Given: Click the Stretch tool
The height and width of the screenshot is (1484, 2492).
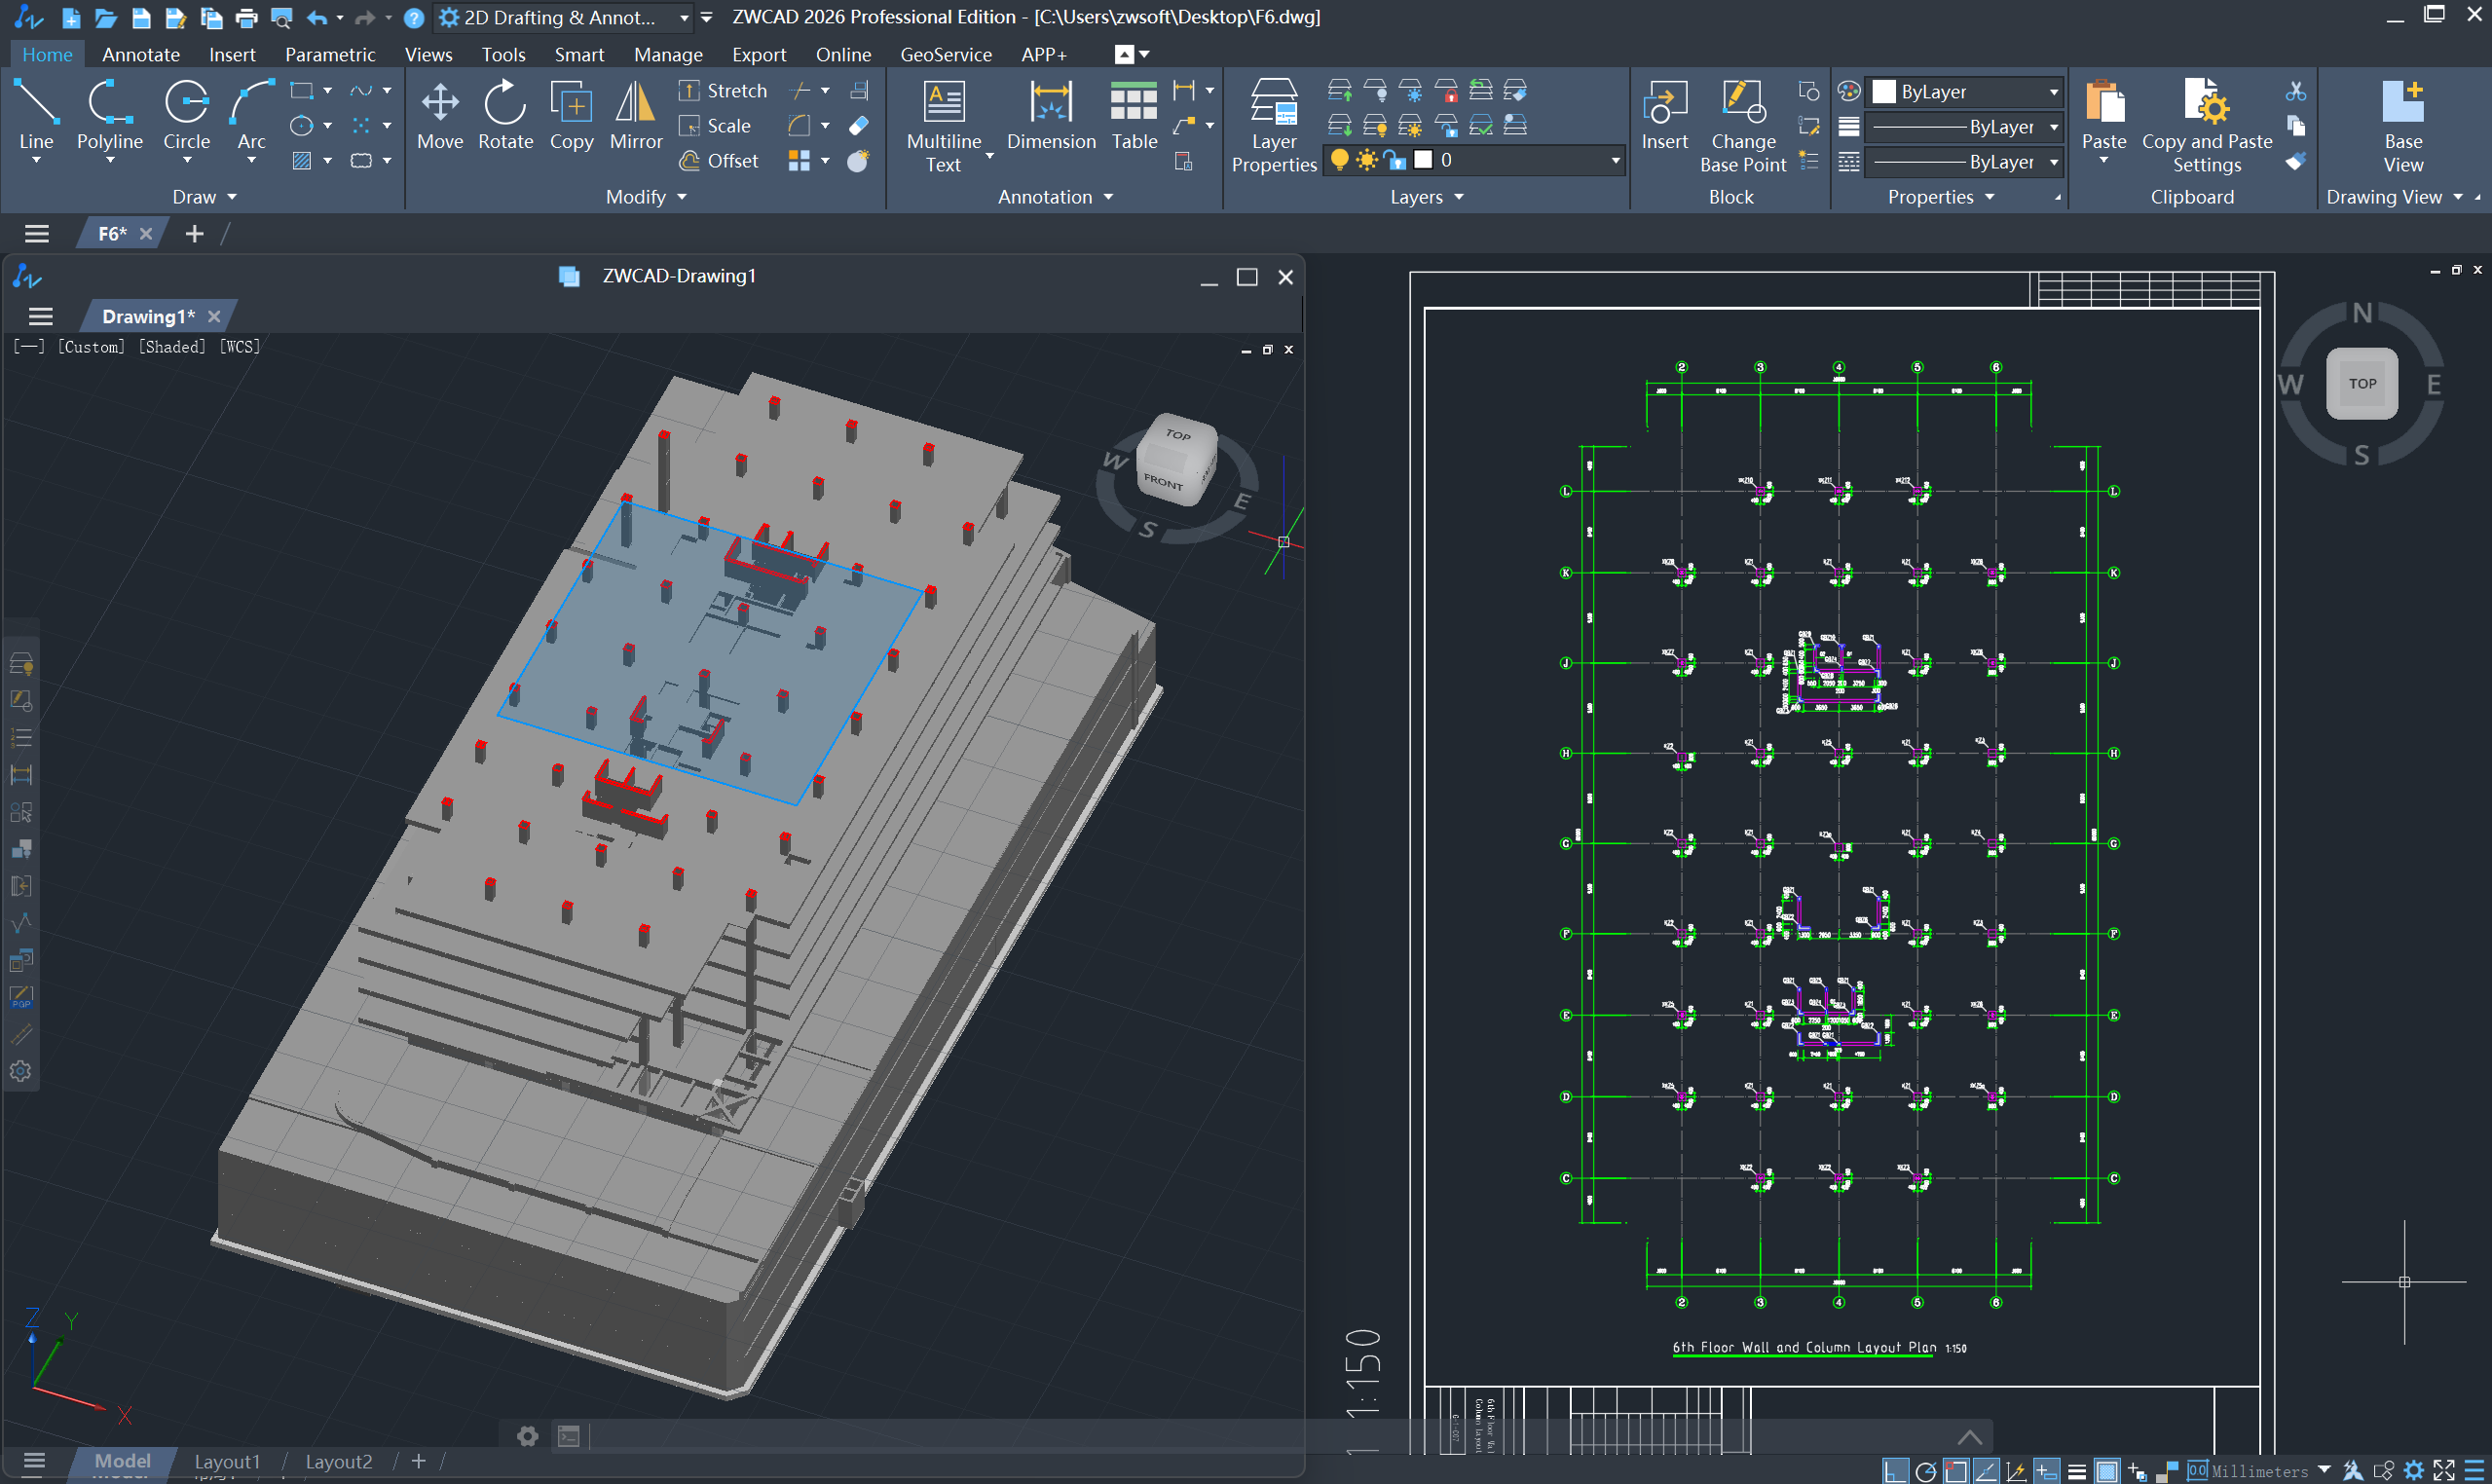Looking at the screenshot, I should coord(723,91).
